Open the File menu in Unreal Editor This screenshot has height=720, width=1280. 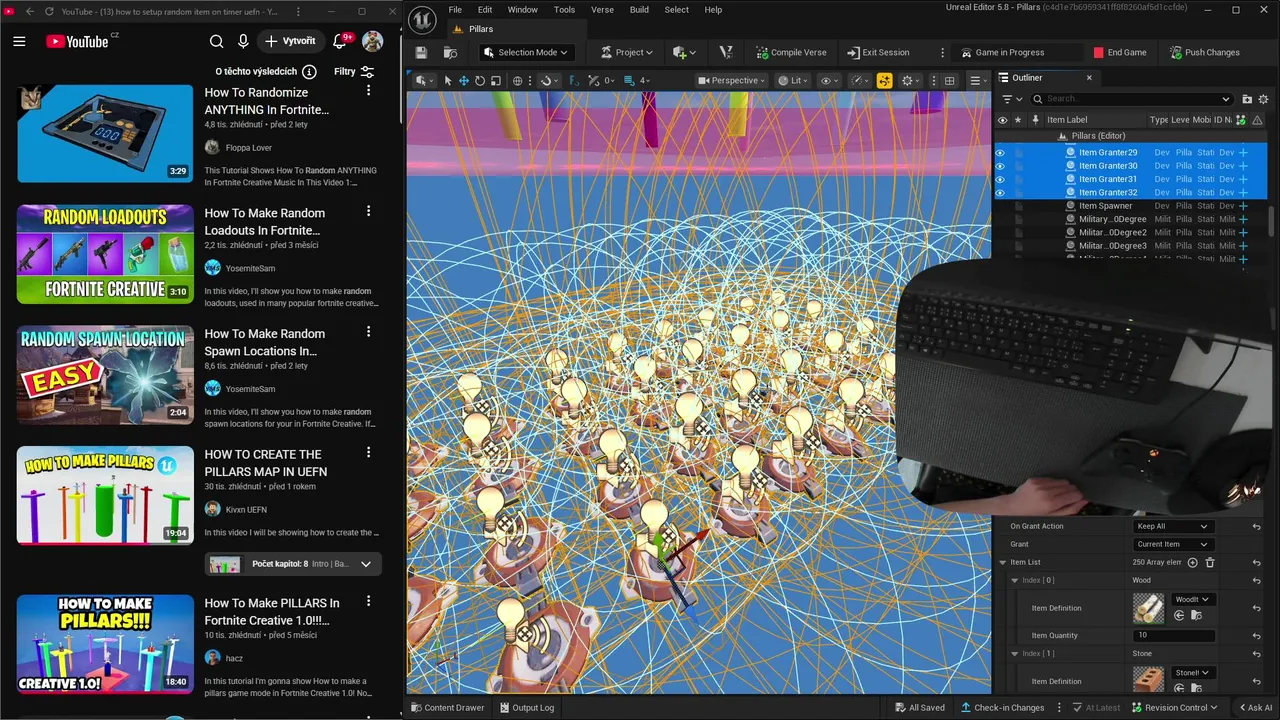(455, 9)
